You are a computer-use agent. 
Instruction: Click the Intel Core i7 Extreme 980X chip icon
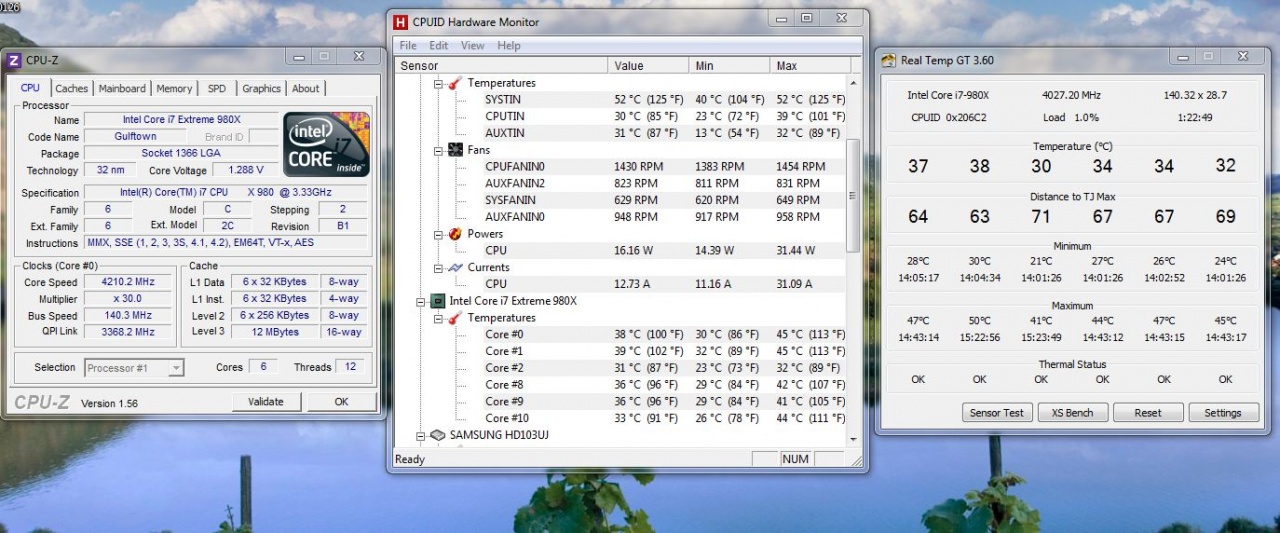pos(437,301)
